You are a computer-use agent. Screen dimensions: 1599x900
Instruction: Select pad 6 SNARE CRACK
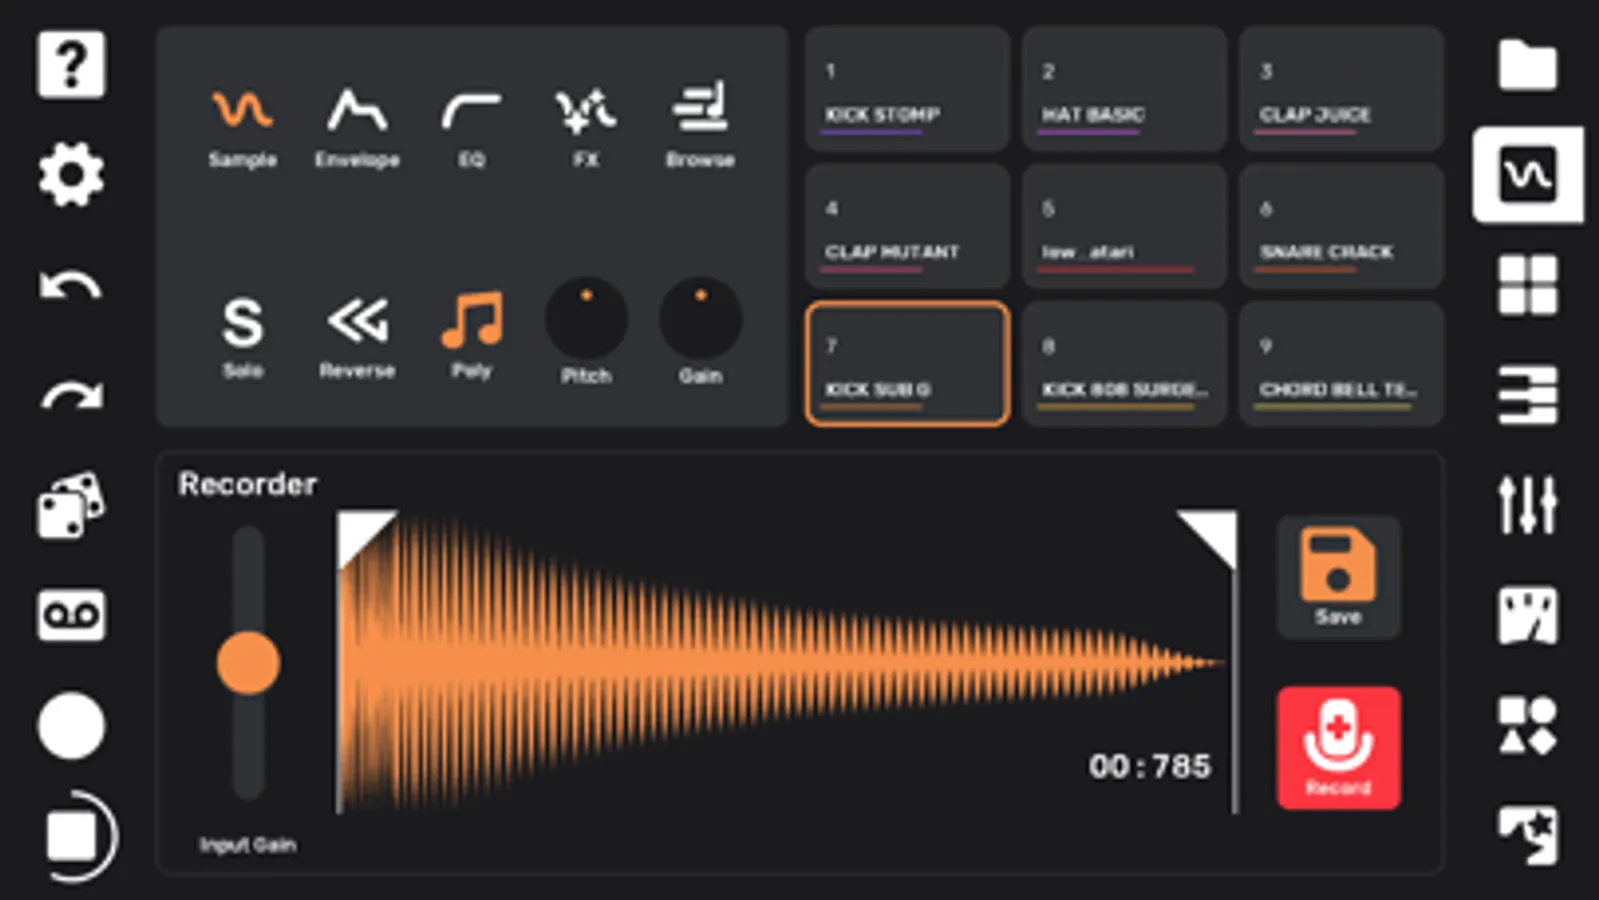[x=1341, y=226]
